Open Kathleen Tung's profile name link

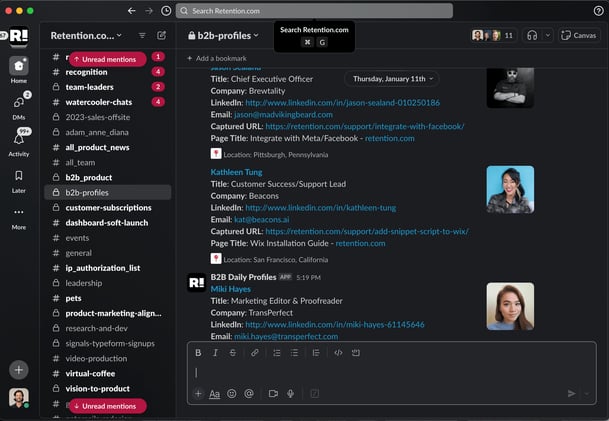click(x=236, y=172)
